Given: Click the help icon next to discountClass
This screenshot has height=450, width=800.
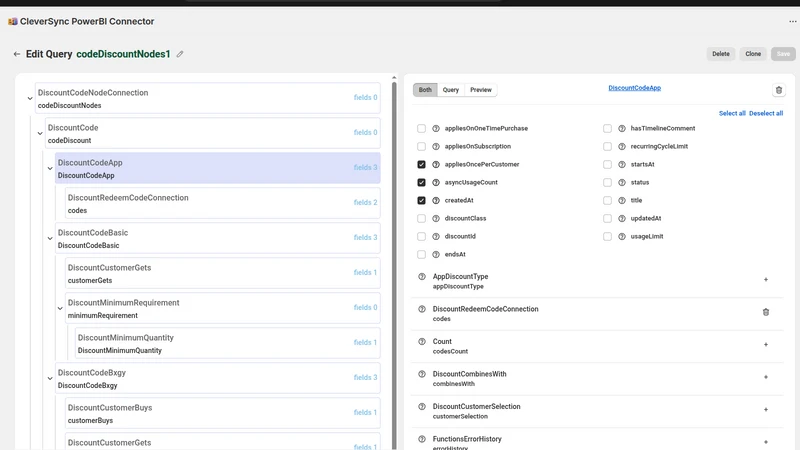Looking at the screenshot, I should click(436, 218).
